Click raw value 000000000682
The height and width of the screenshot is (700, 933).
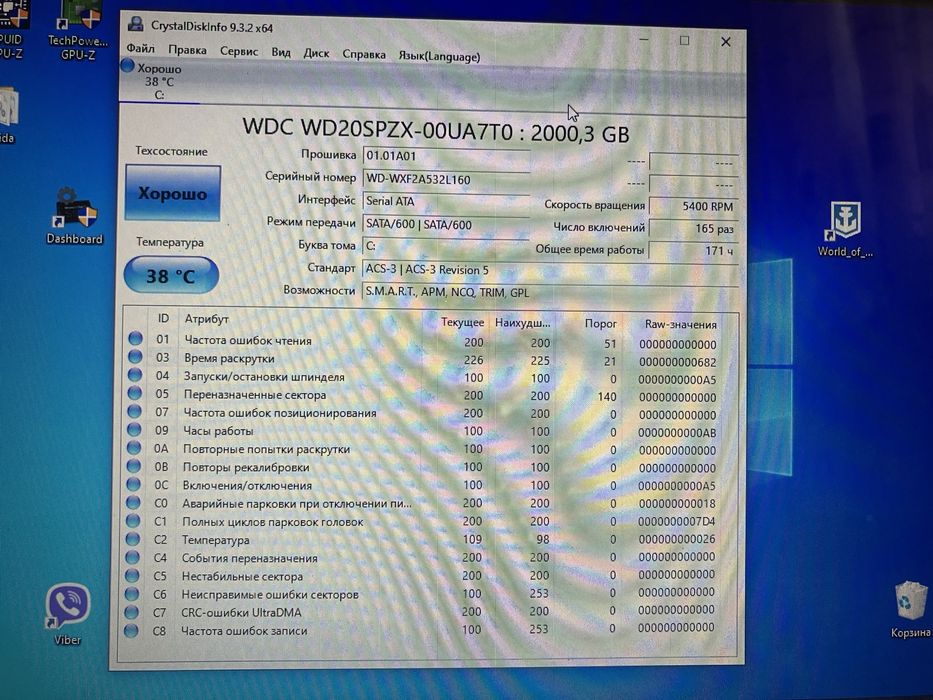coord(678,362)
